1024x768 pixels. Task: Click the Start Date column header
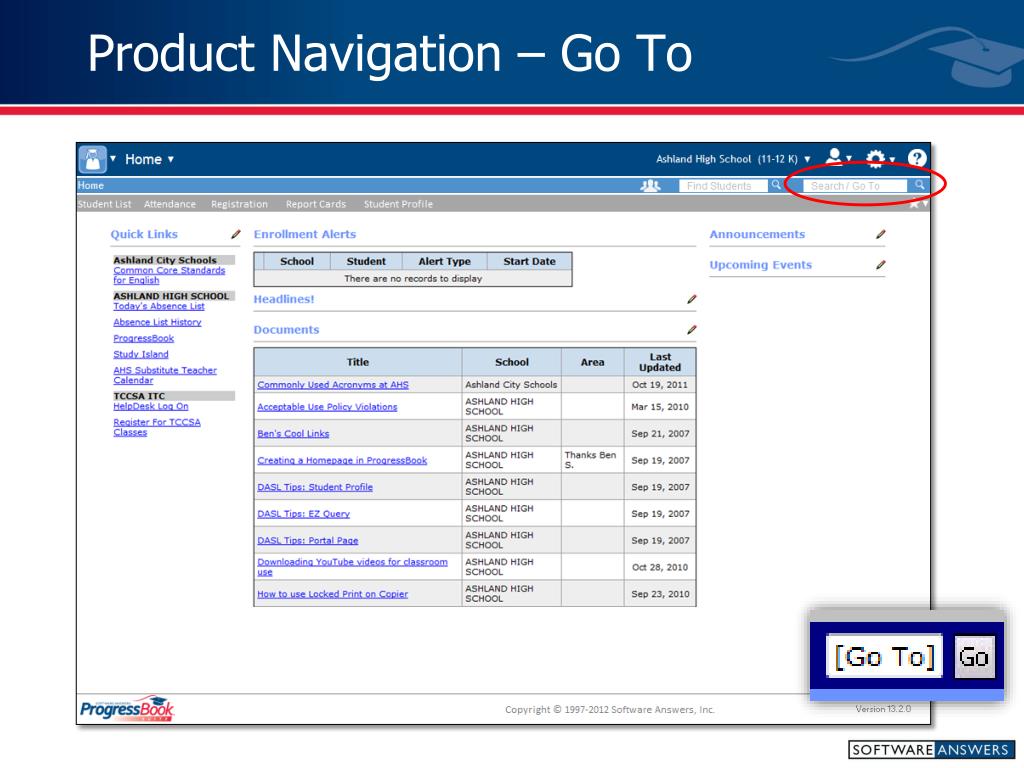529,261
